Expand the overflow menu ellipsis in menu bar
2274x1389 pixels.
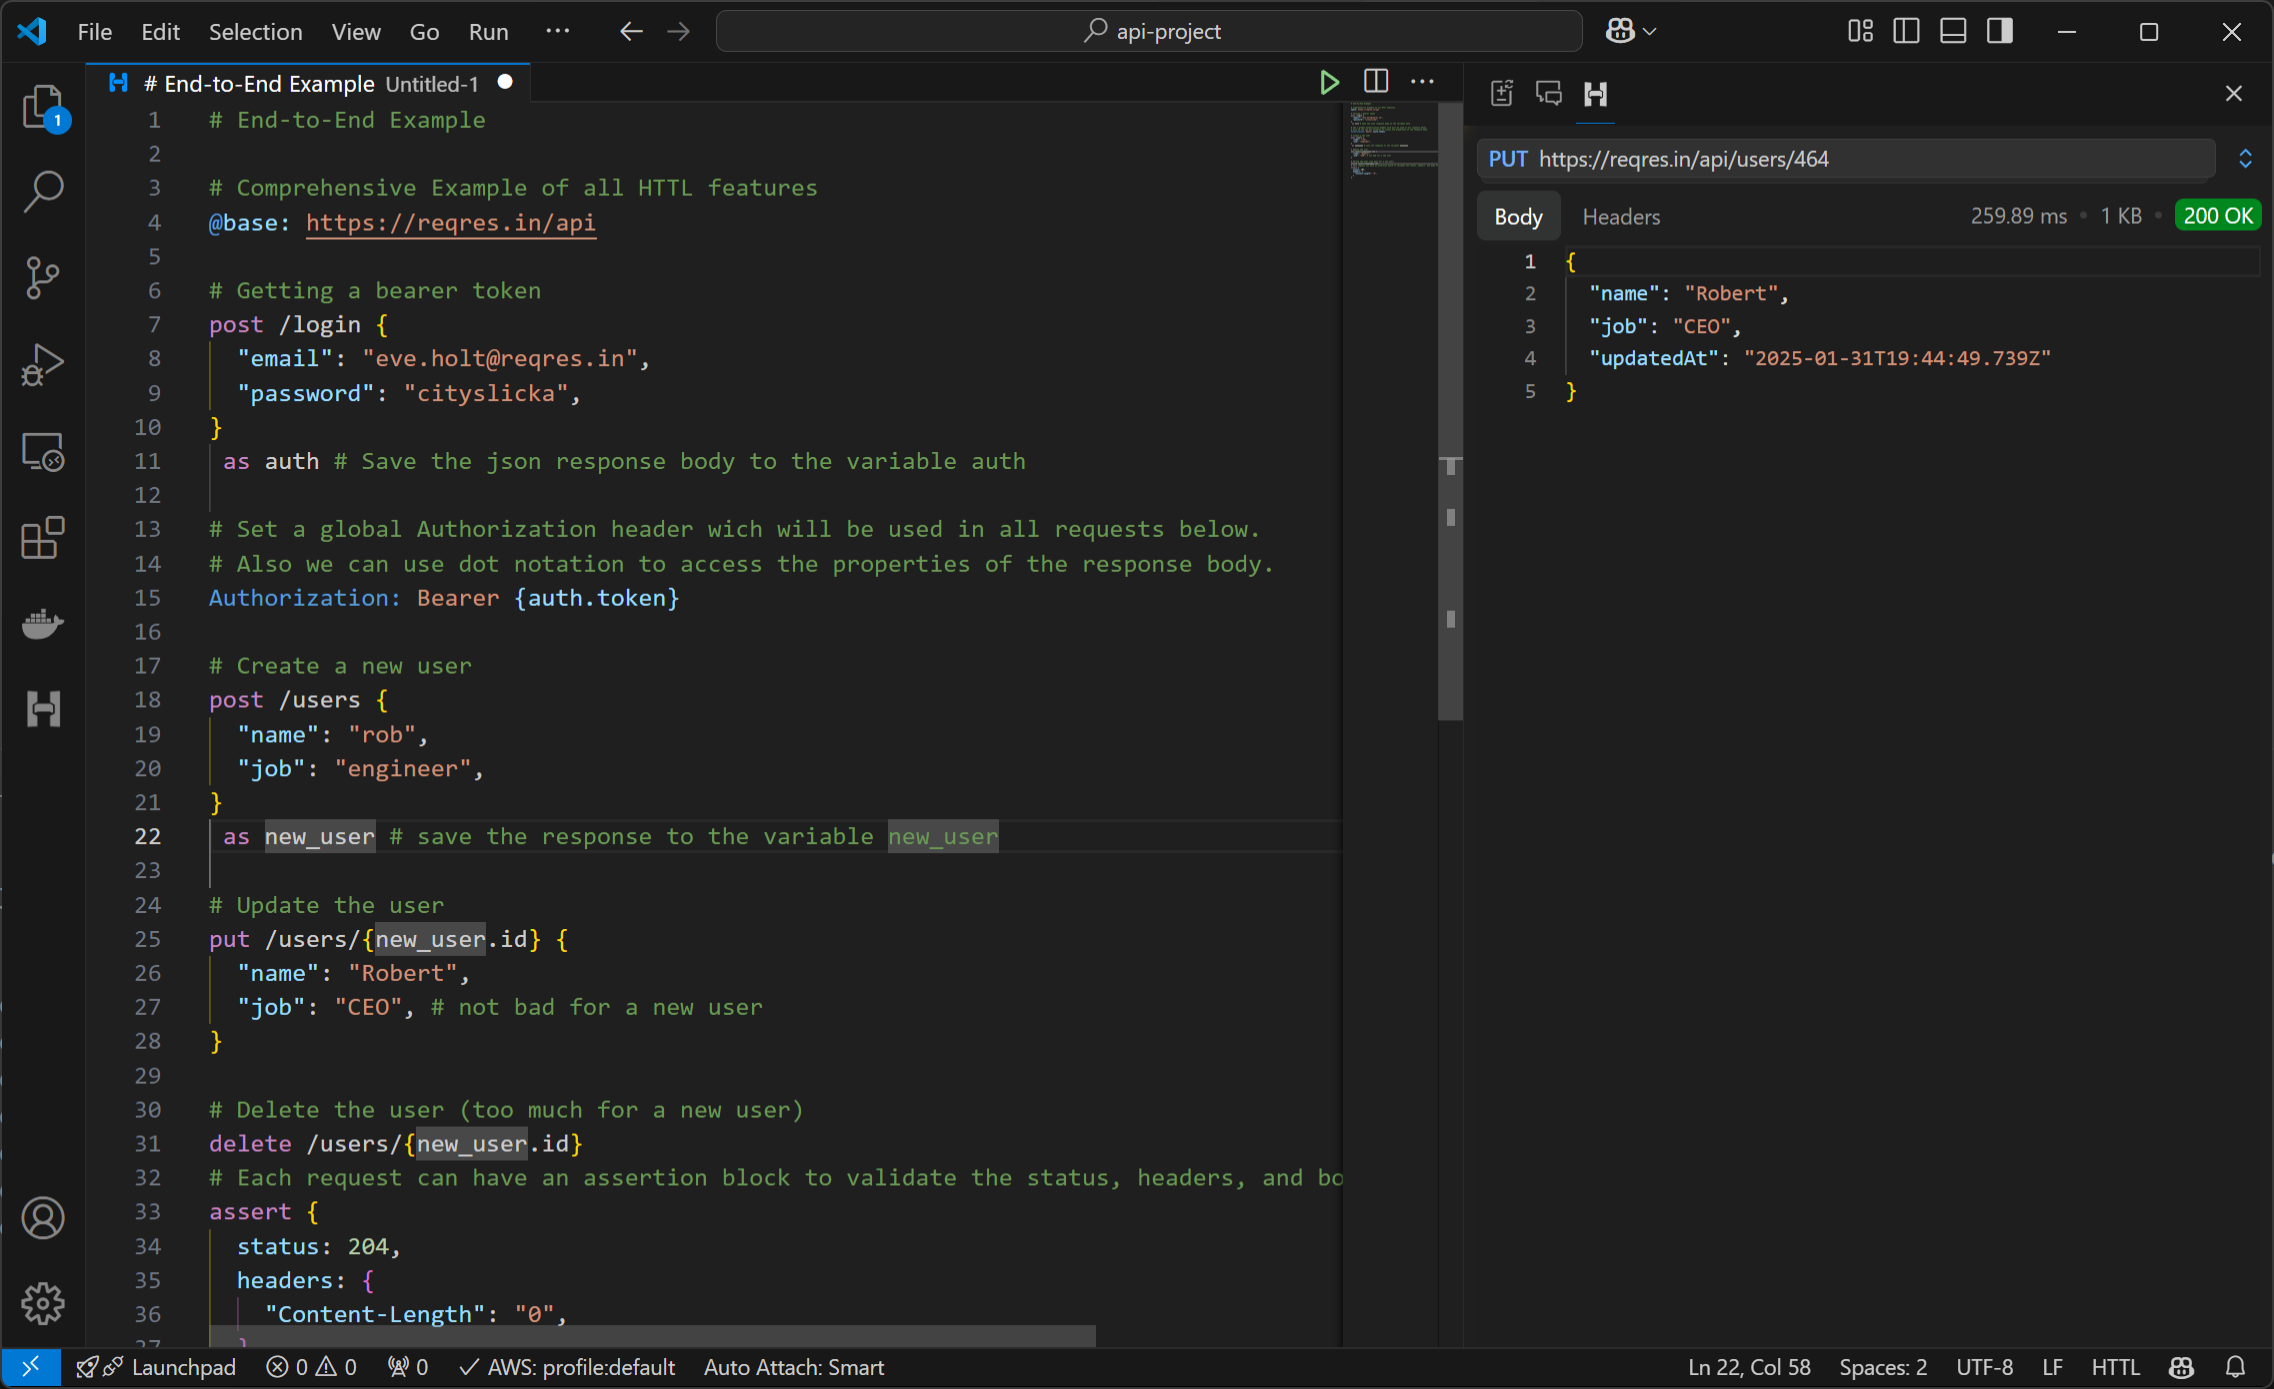pos(557,31)
